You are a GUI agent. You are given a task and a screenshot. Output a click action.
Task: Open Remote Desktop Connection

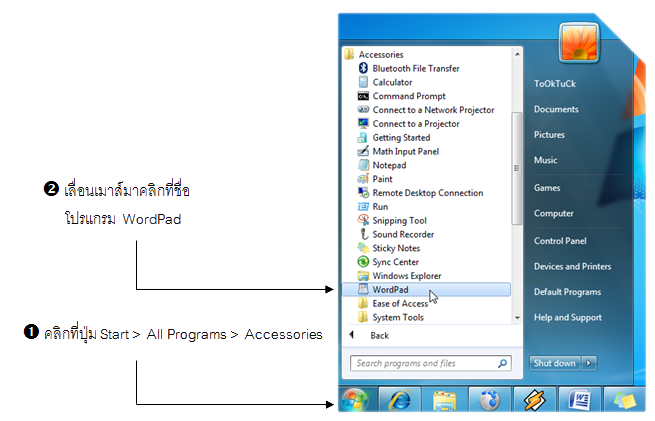point(427,193)
